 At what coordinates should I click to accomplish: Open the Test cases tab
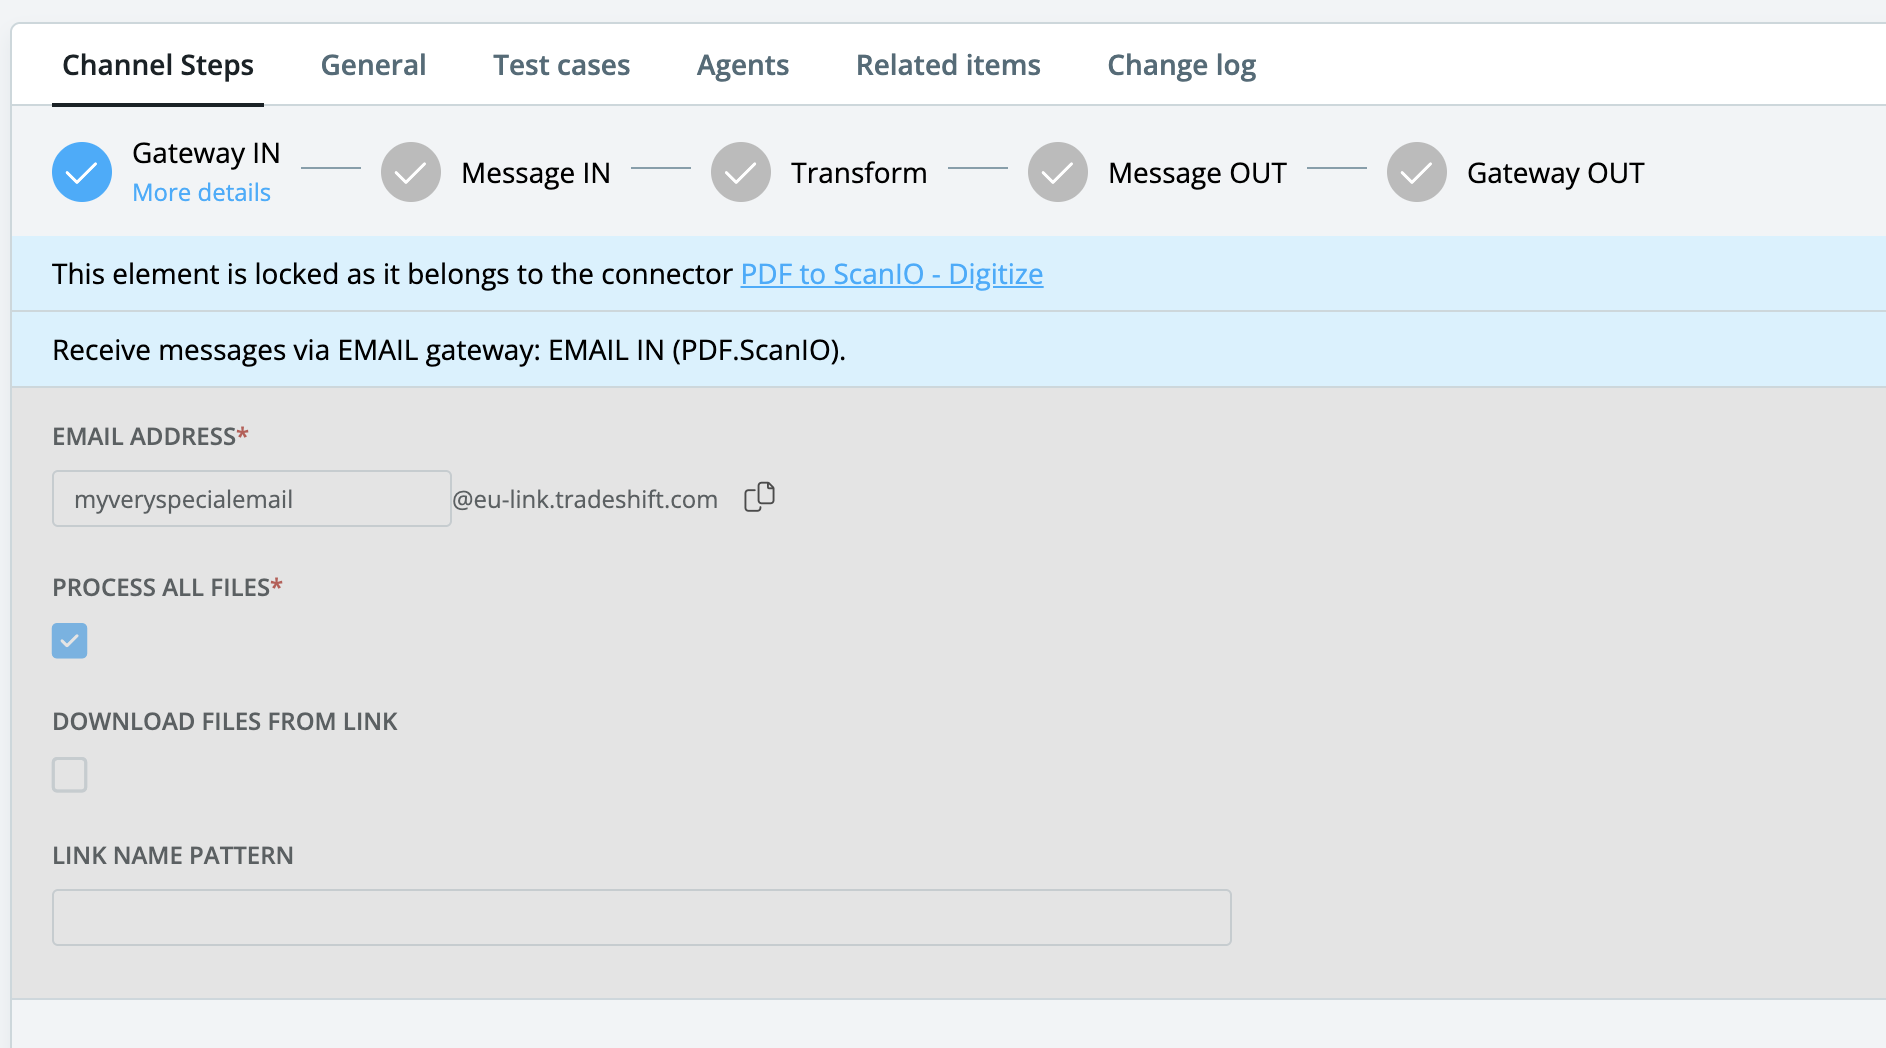(x=561, y=65)
